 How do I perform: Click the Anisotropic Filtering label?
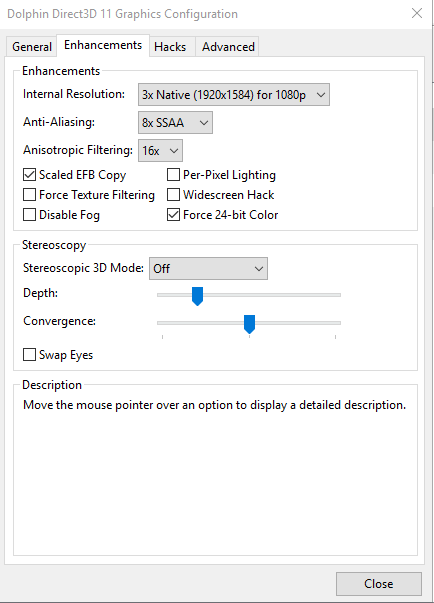(78, 150)
